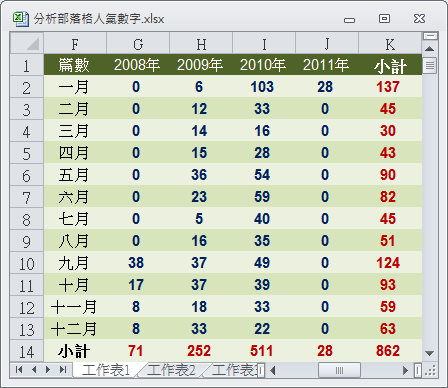Jump to last sheet tab arrow

pyautogui.click(x=63, y=370)
